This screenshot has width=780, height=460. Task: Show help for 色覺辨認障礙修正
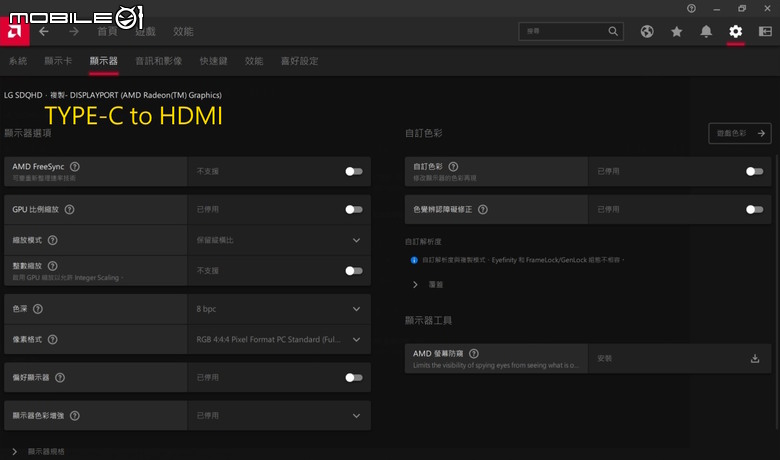click(483, 209)
